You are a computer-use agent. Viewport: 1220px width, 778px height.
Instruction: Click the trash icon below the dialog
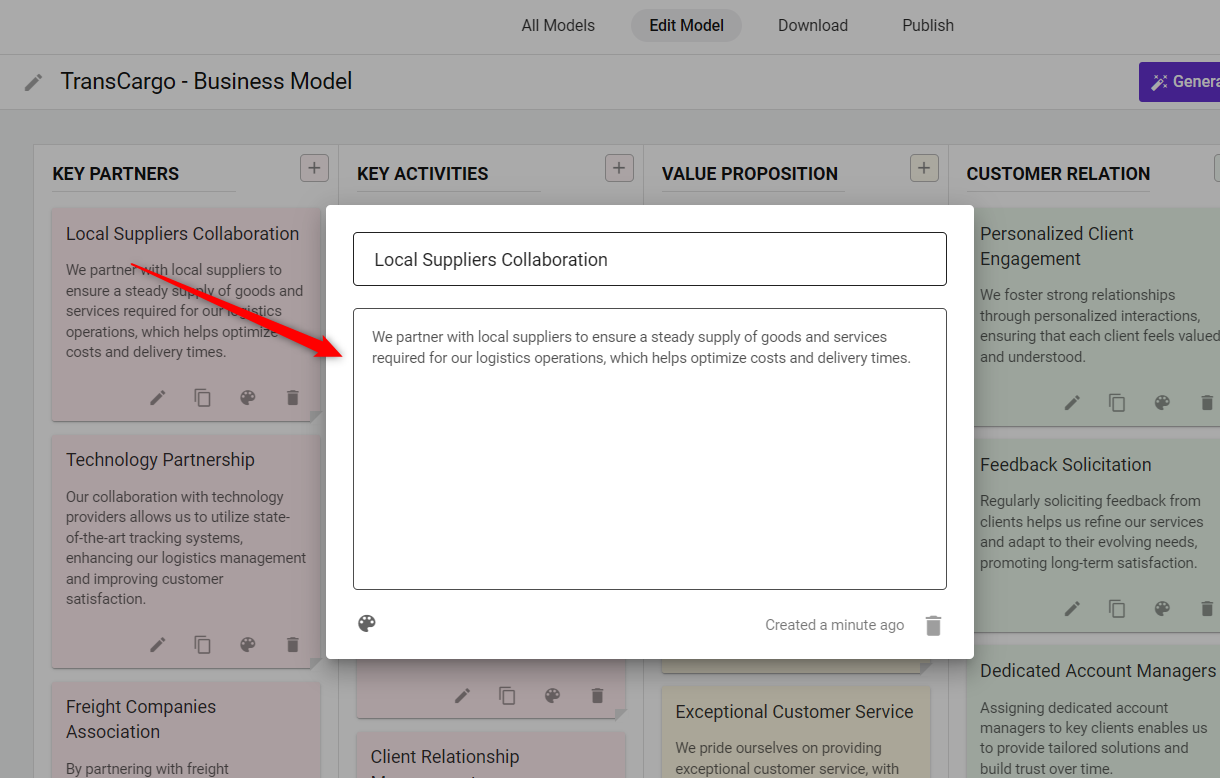(597, 696)
